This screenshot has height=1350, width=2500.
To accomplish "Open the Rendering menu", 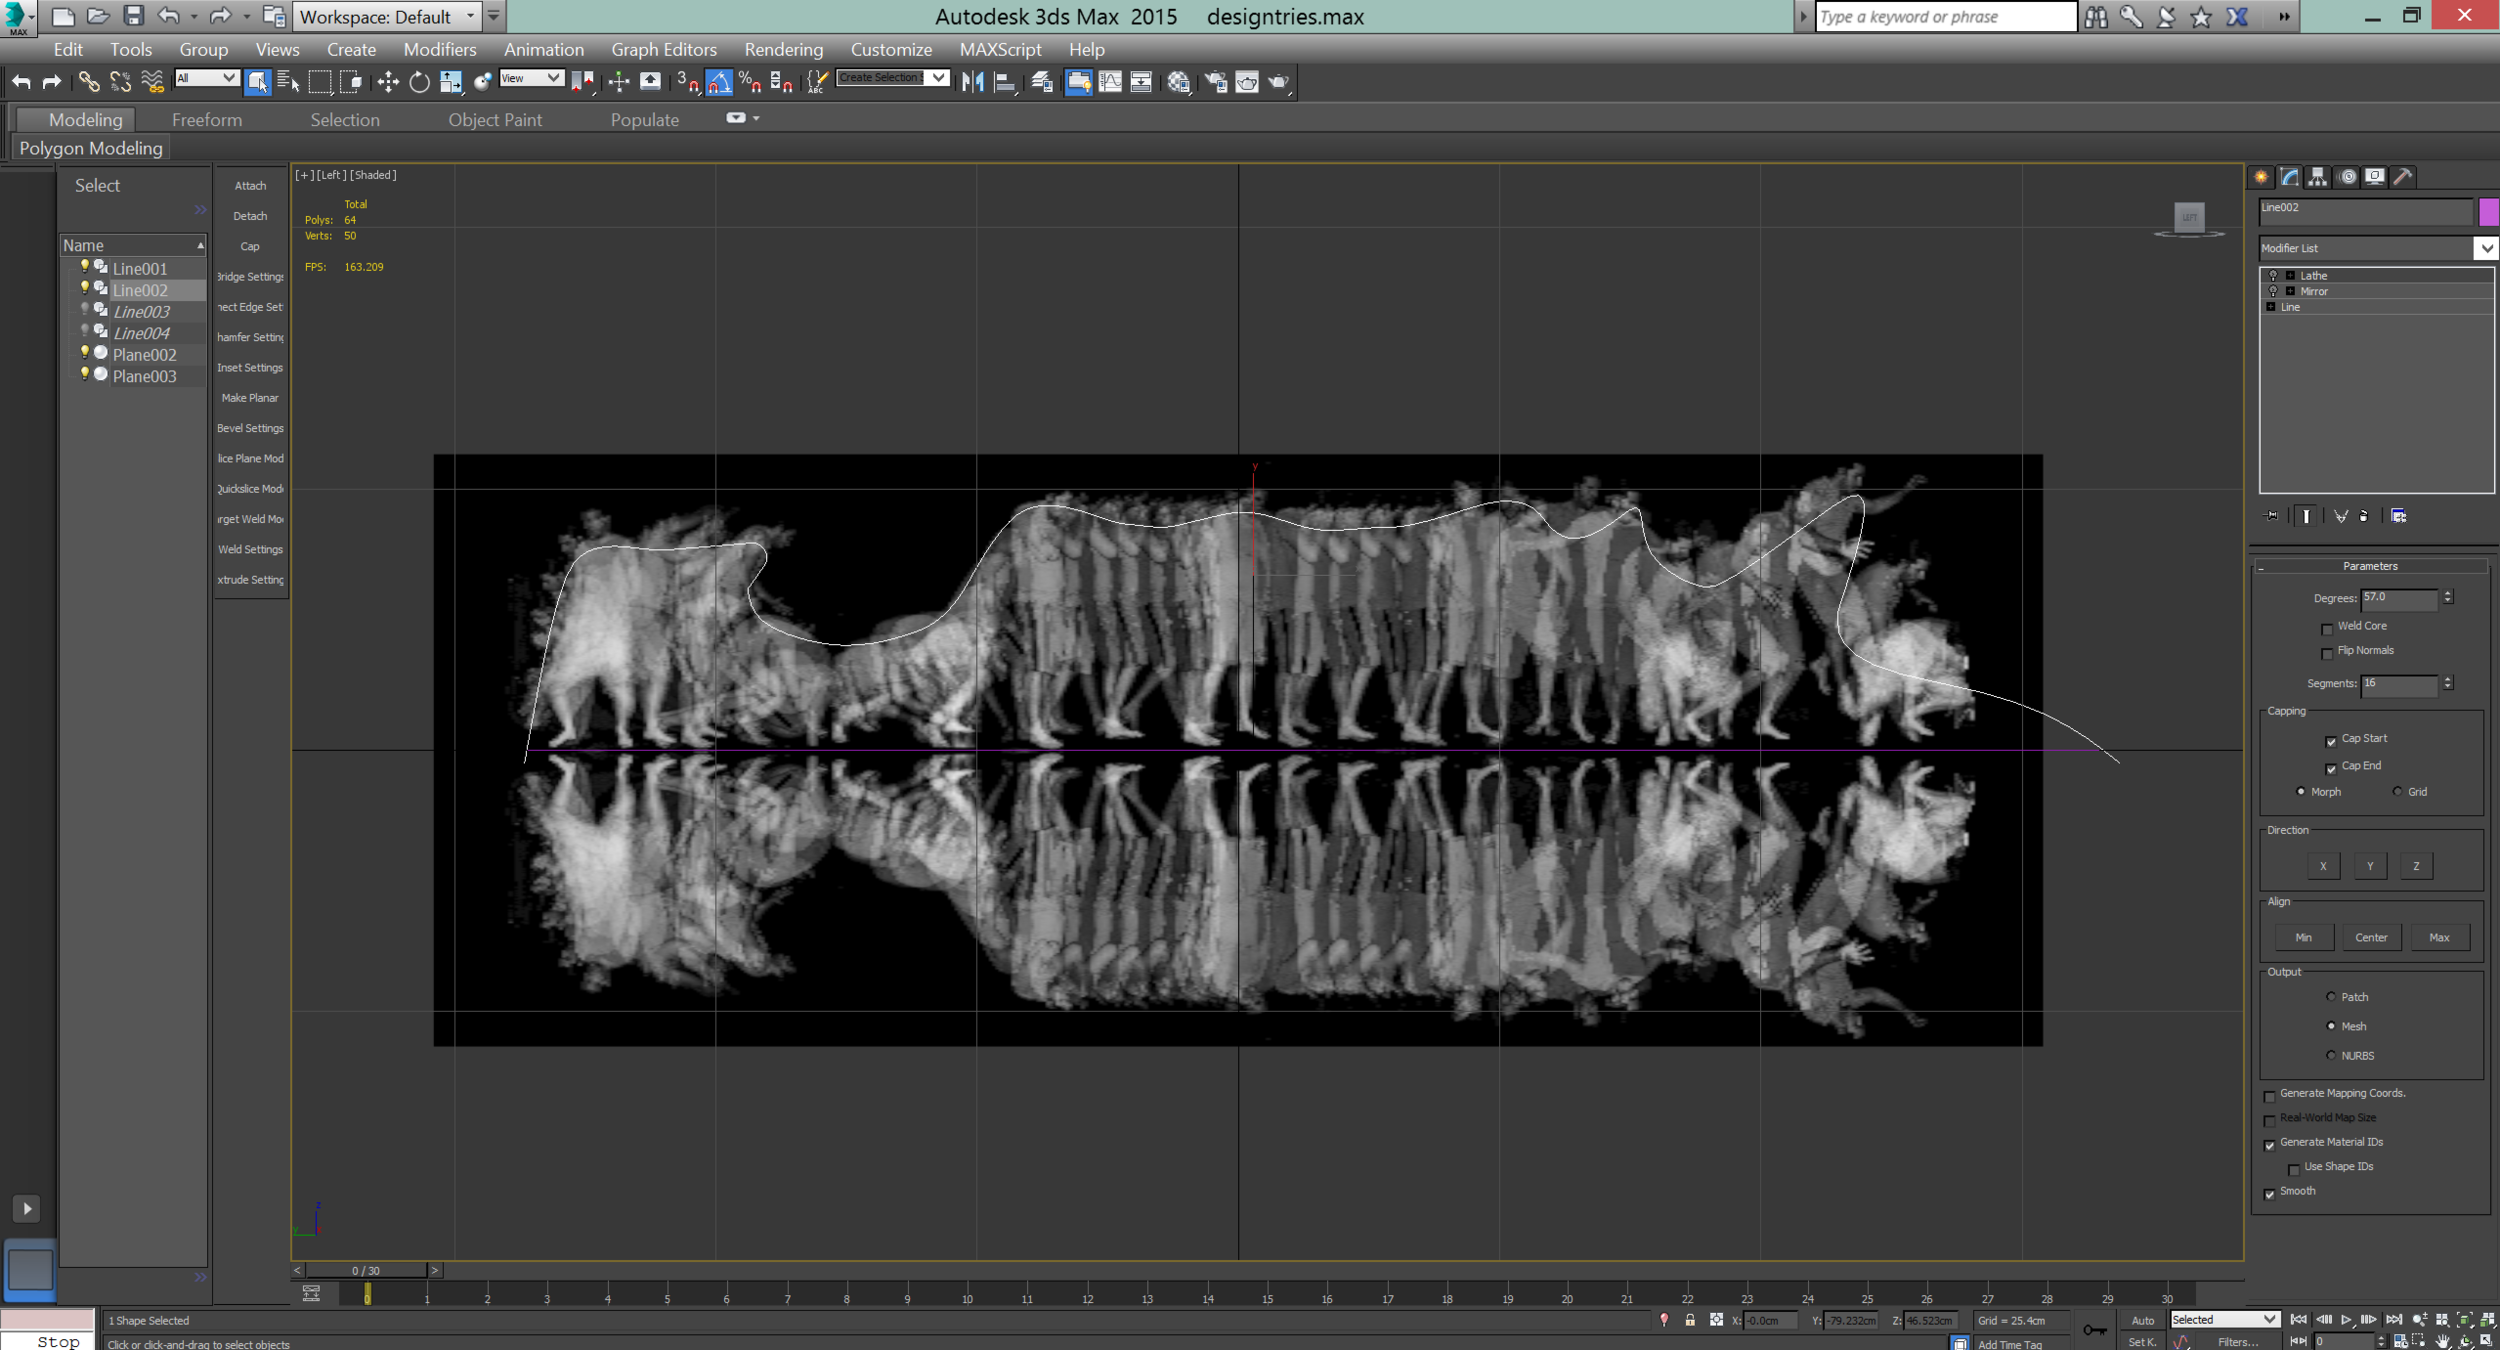I will tap(783, 49).
